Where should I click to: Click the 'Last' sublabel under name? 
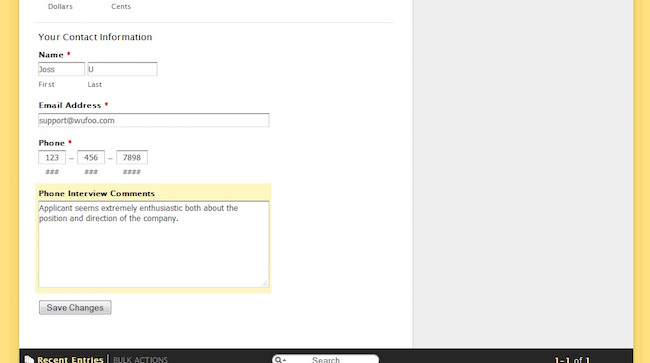click(95, 85)
